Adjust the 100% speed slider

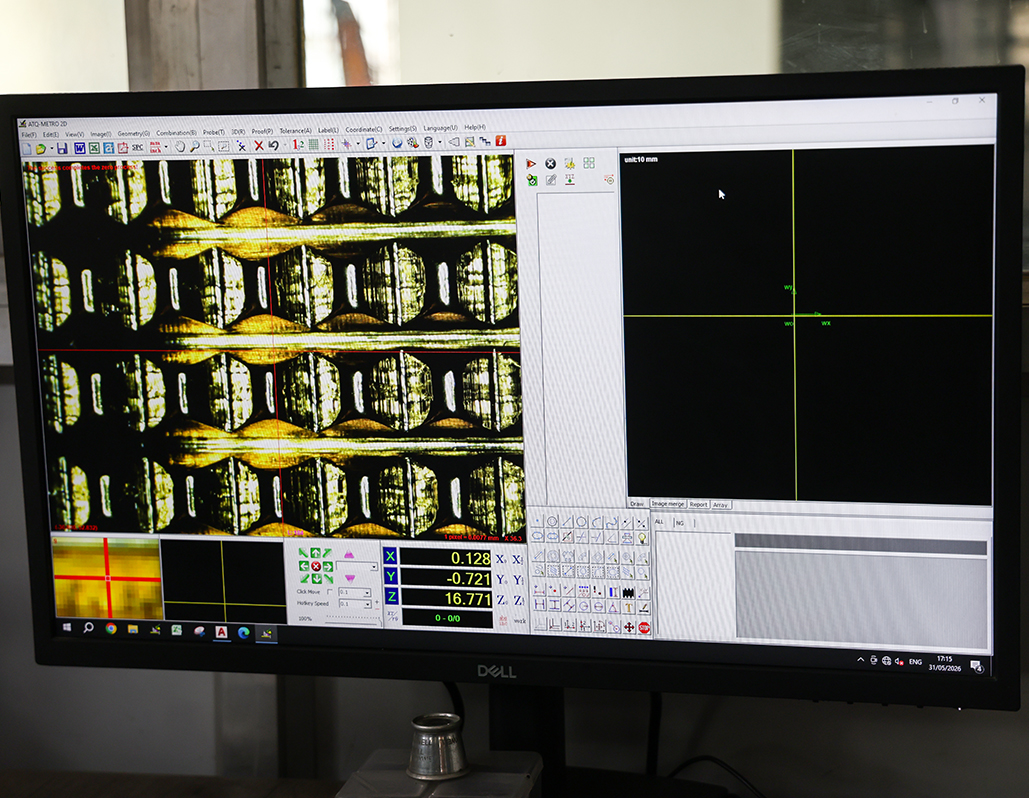click(x=352, y=618)
